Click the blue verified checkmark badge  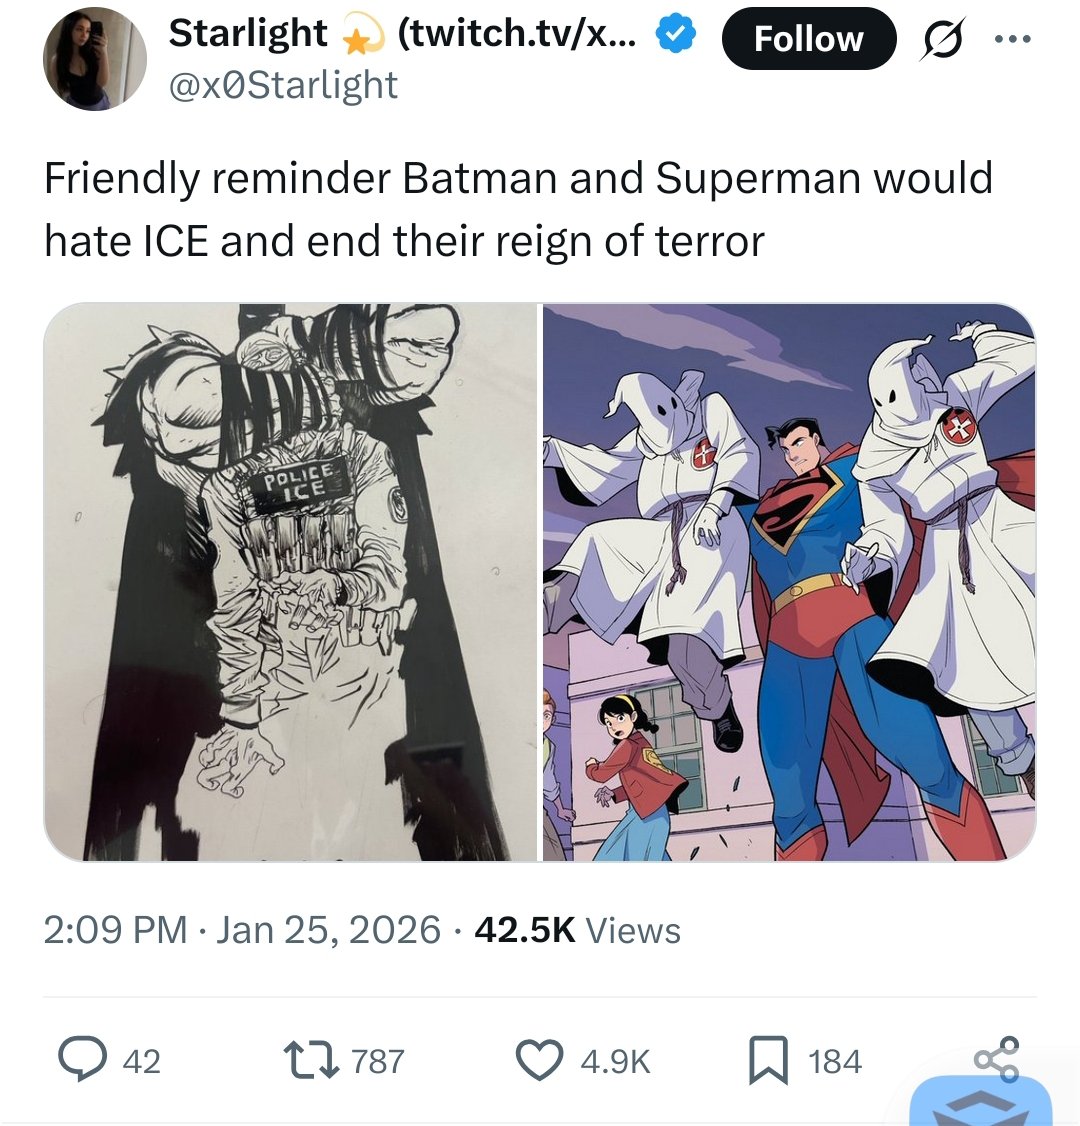point(675,35)
